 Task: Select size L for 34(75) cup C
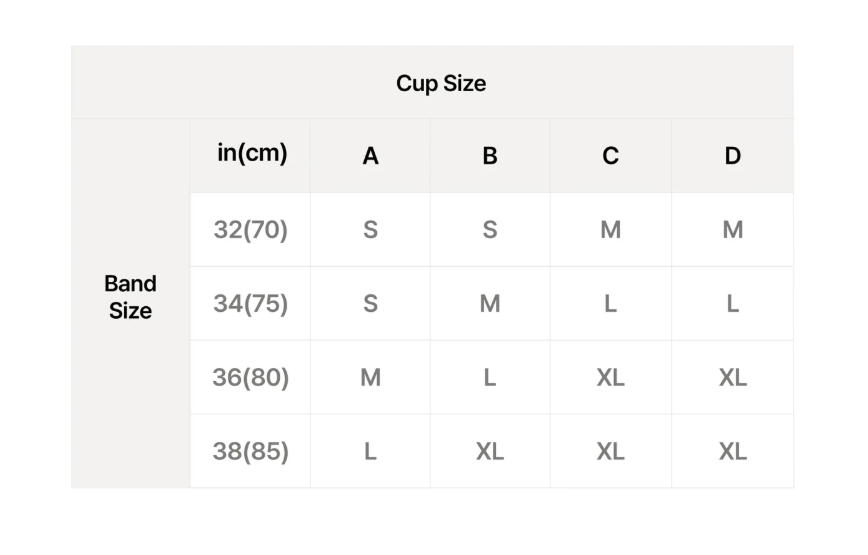click(611, 303)
